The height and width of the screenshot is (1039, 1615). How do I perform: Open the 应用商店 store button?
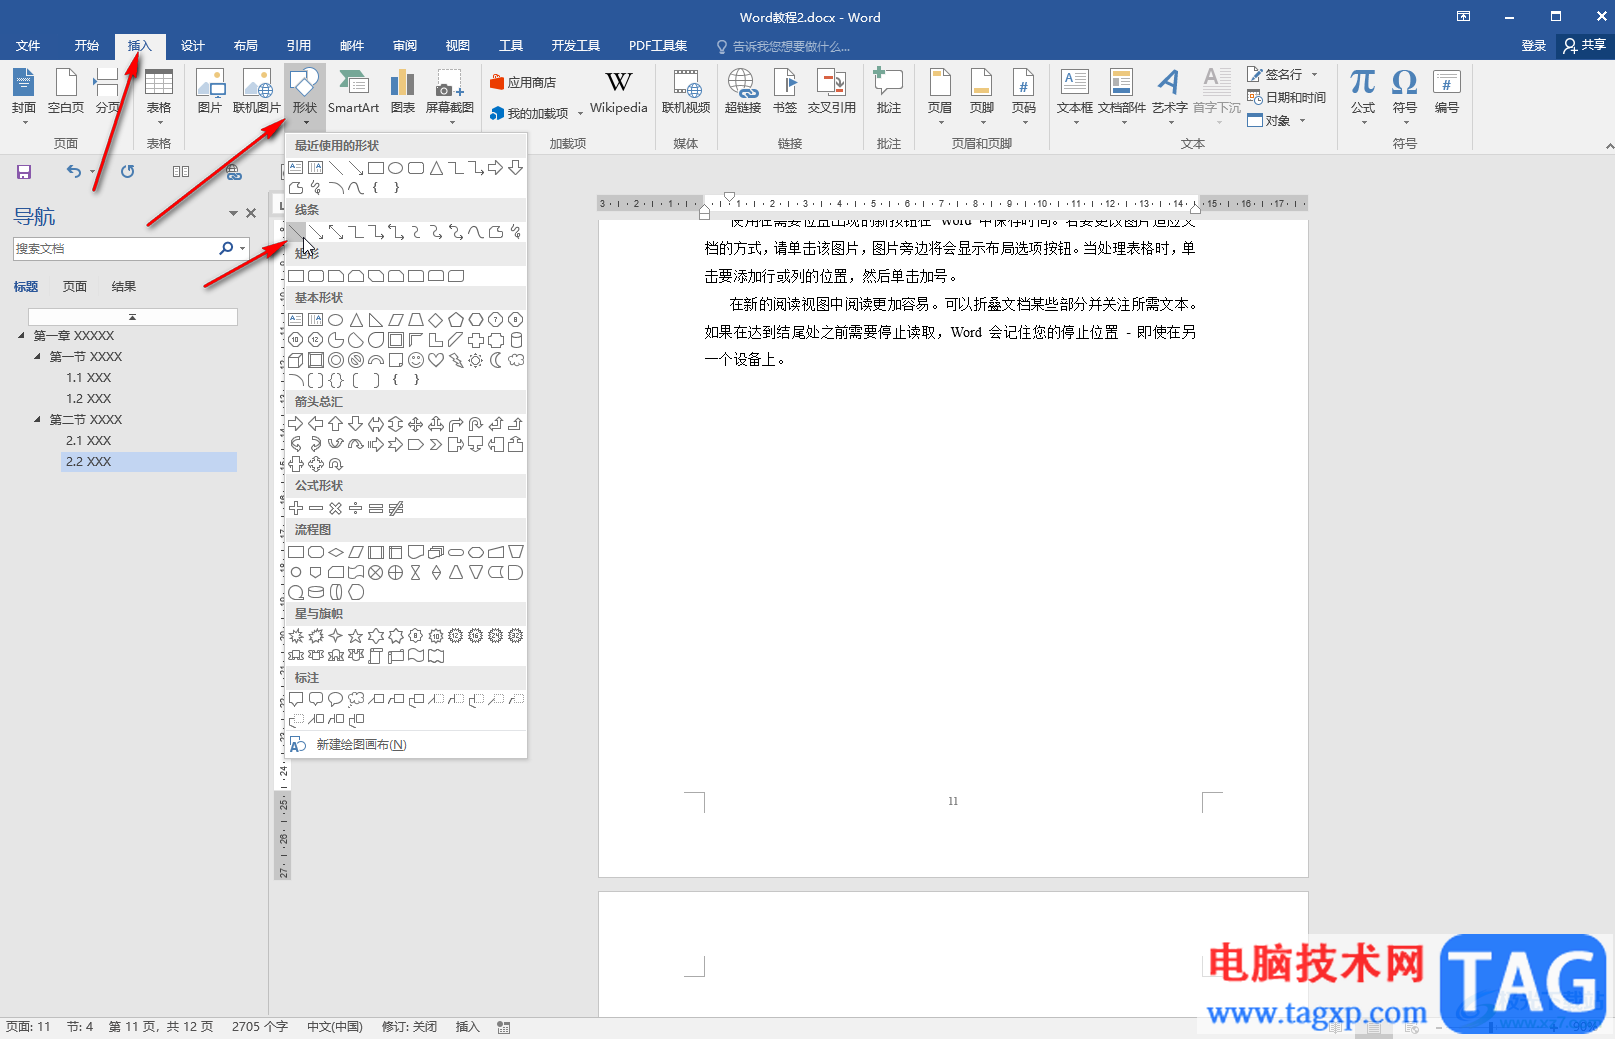coord(523,83)
